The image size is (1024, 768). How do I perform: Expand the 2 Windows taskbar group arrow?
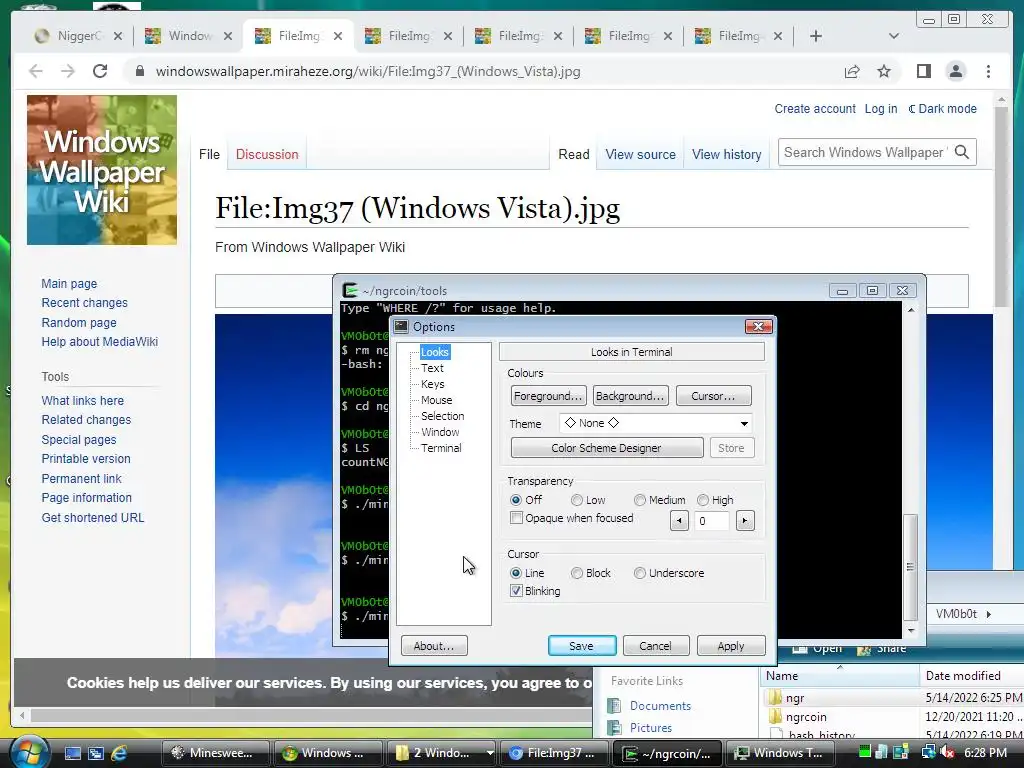tap(489, 752)
